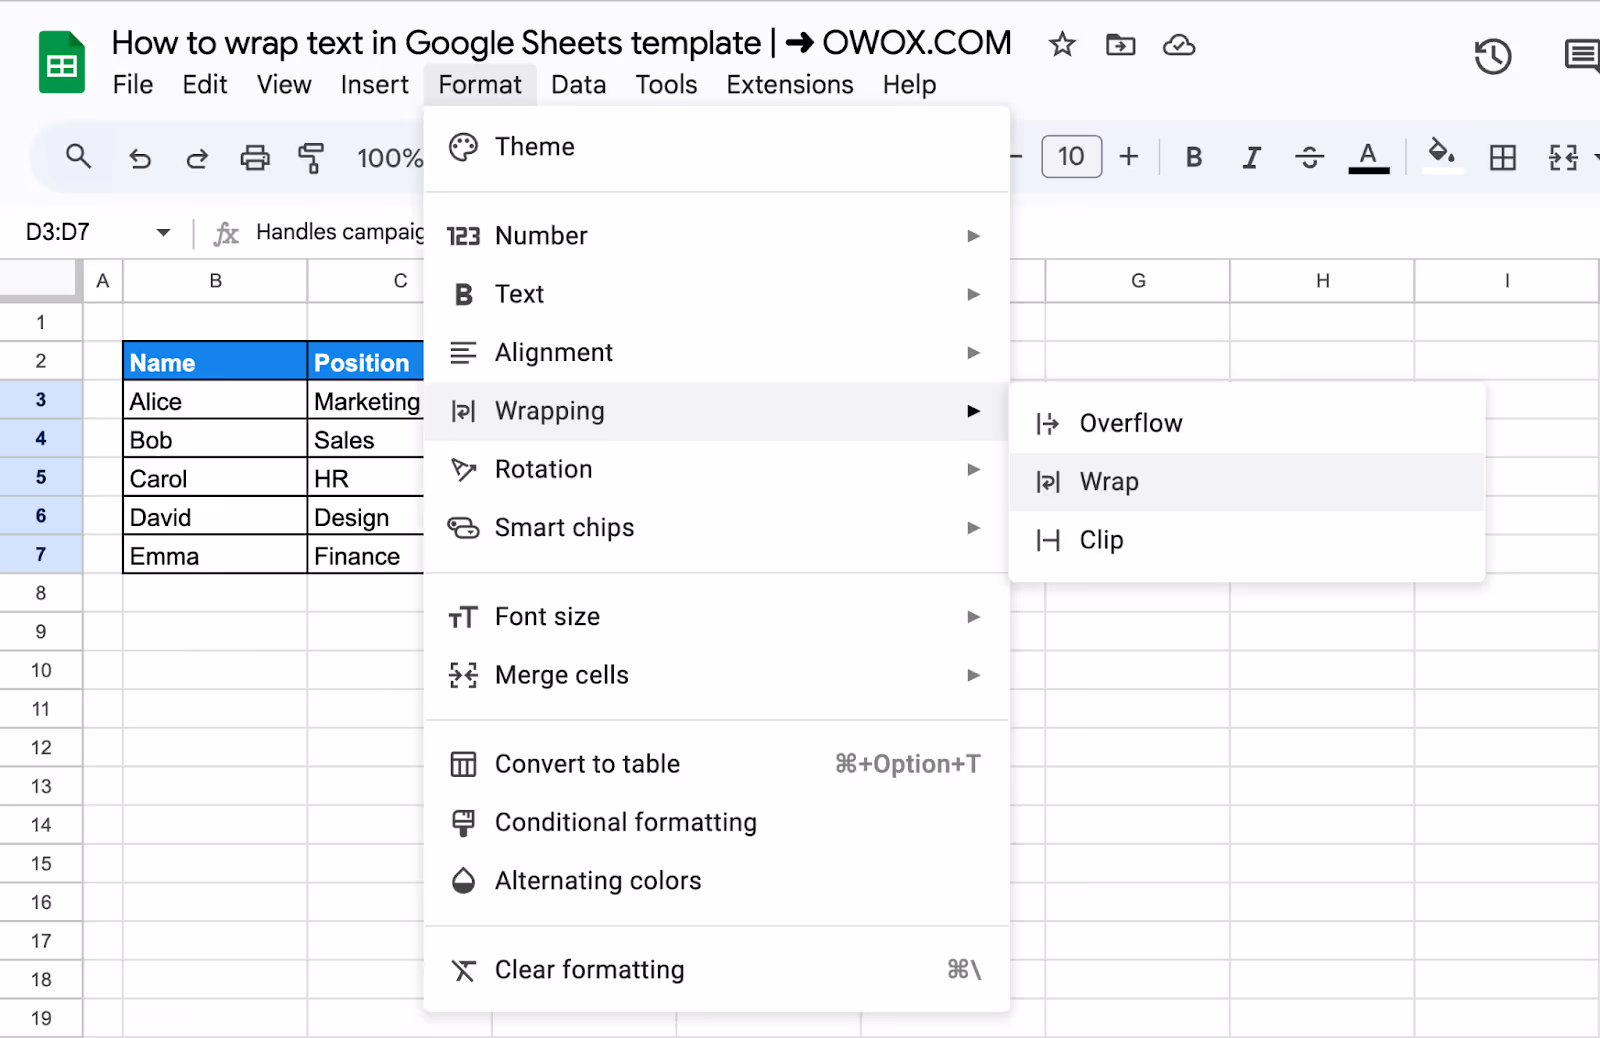Click the Name header cell

[215, 362]
